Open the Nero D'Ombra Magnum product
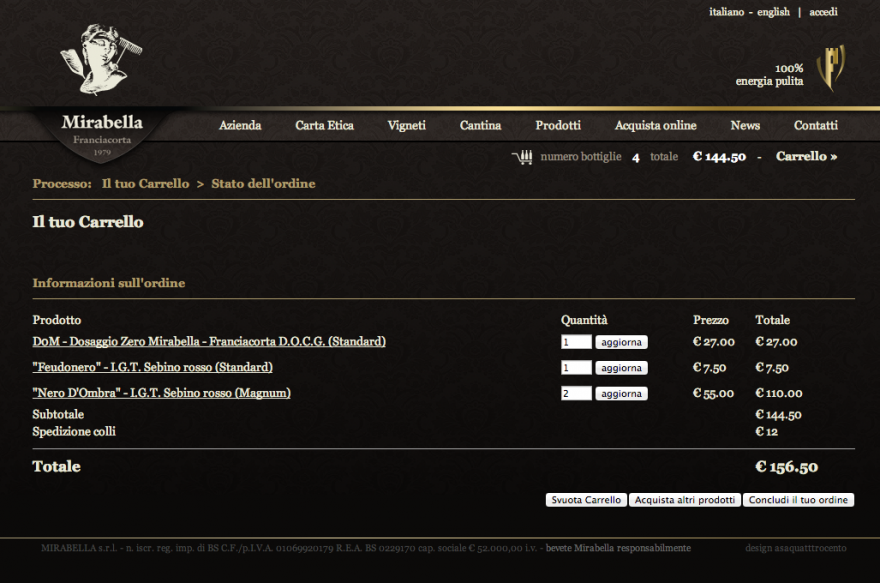The height and width of the screenshot is (583, 880). pyautogui.click(x=162, y=393)
